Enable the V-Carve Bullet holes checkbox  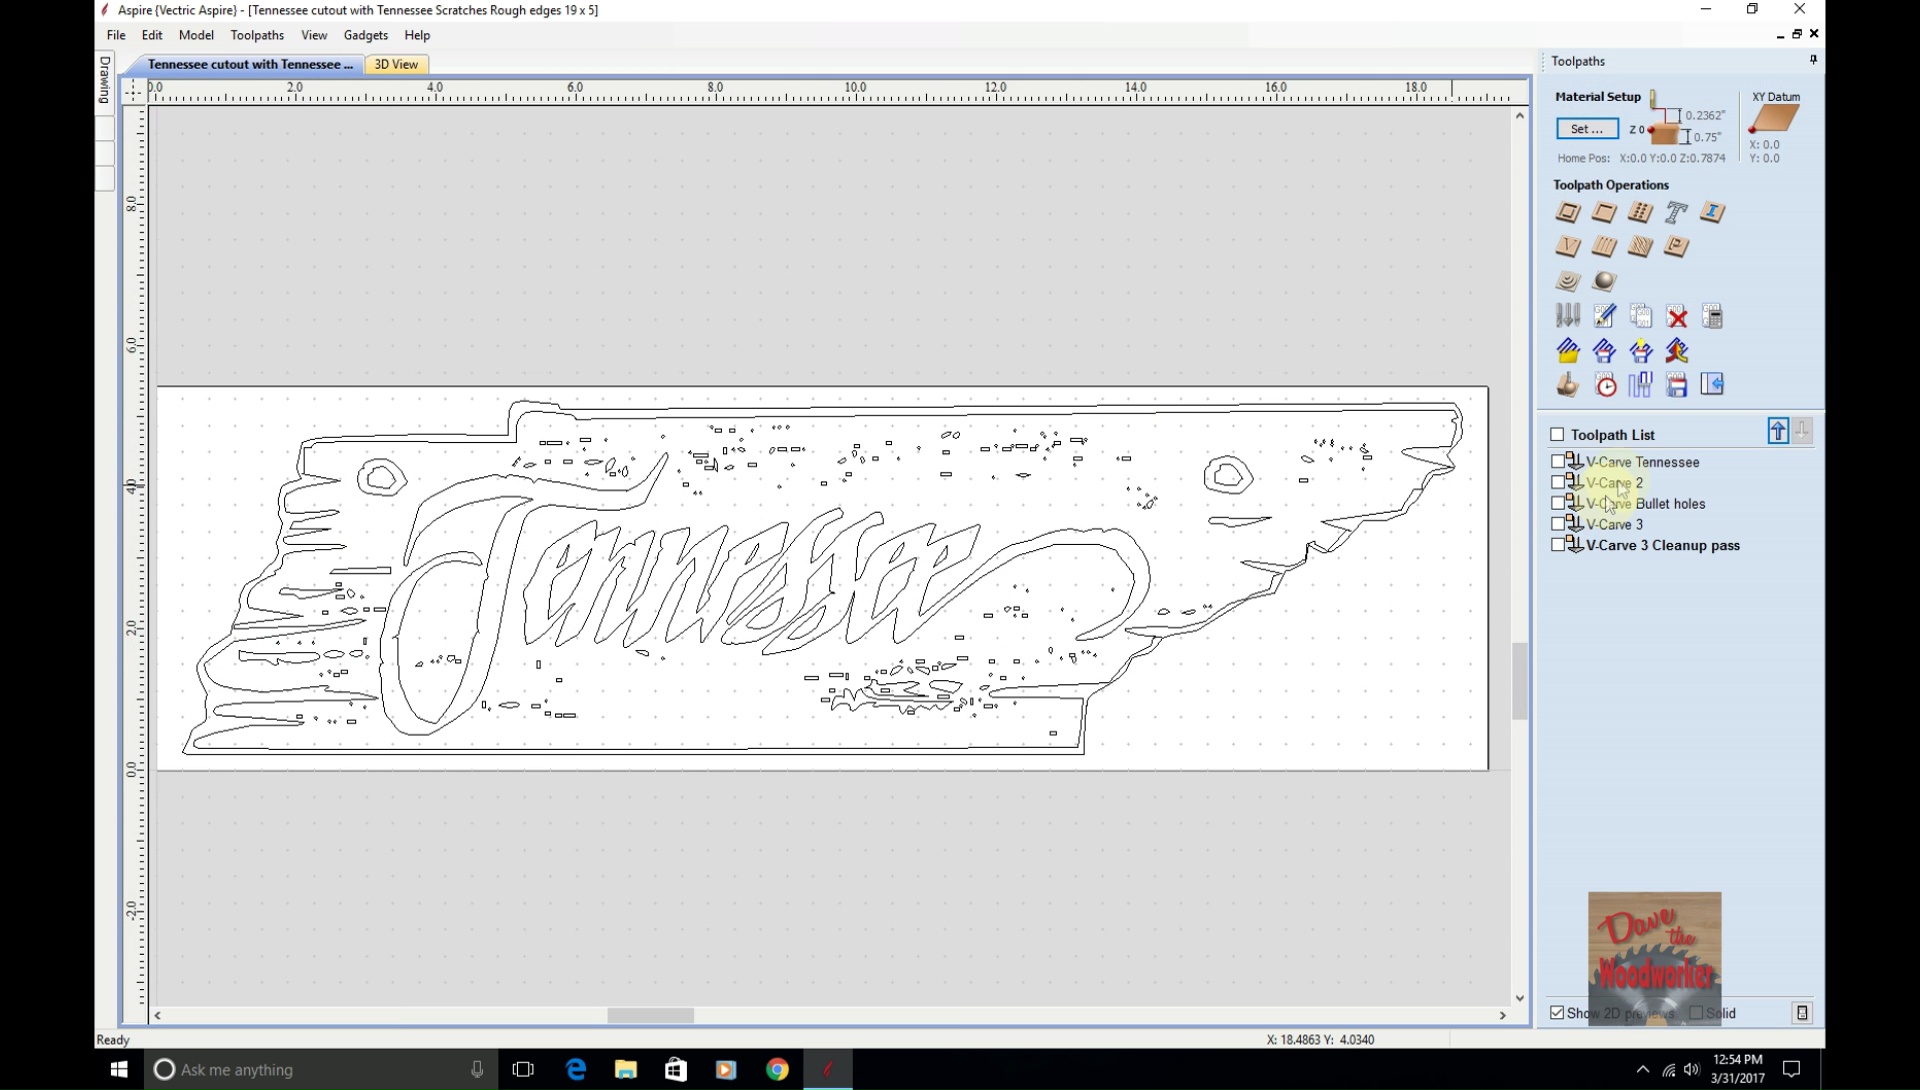[x=1557, y=503]
